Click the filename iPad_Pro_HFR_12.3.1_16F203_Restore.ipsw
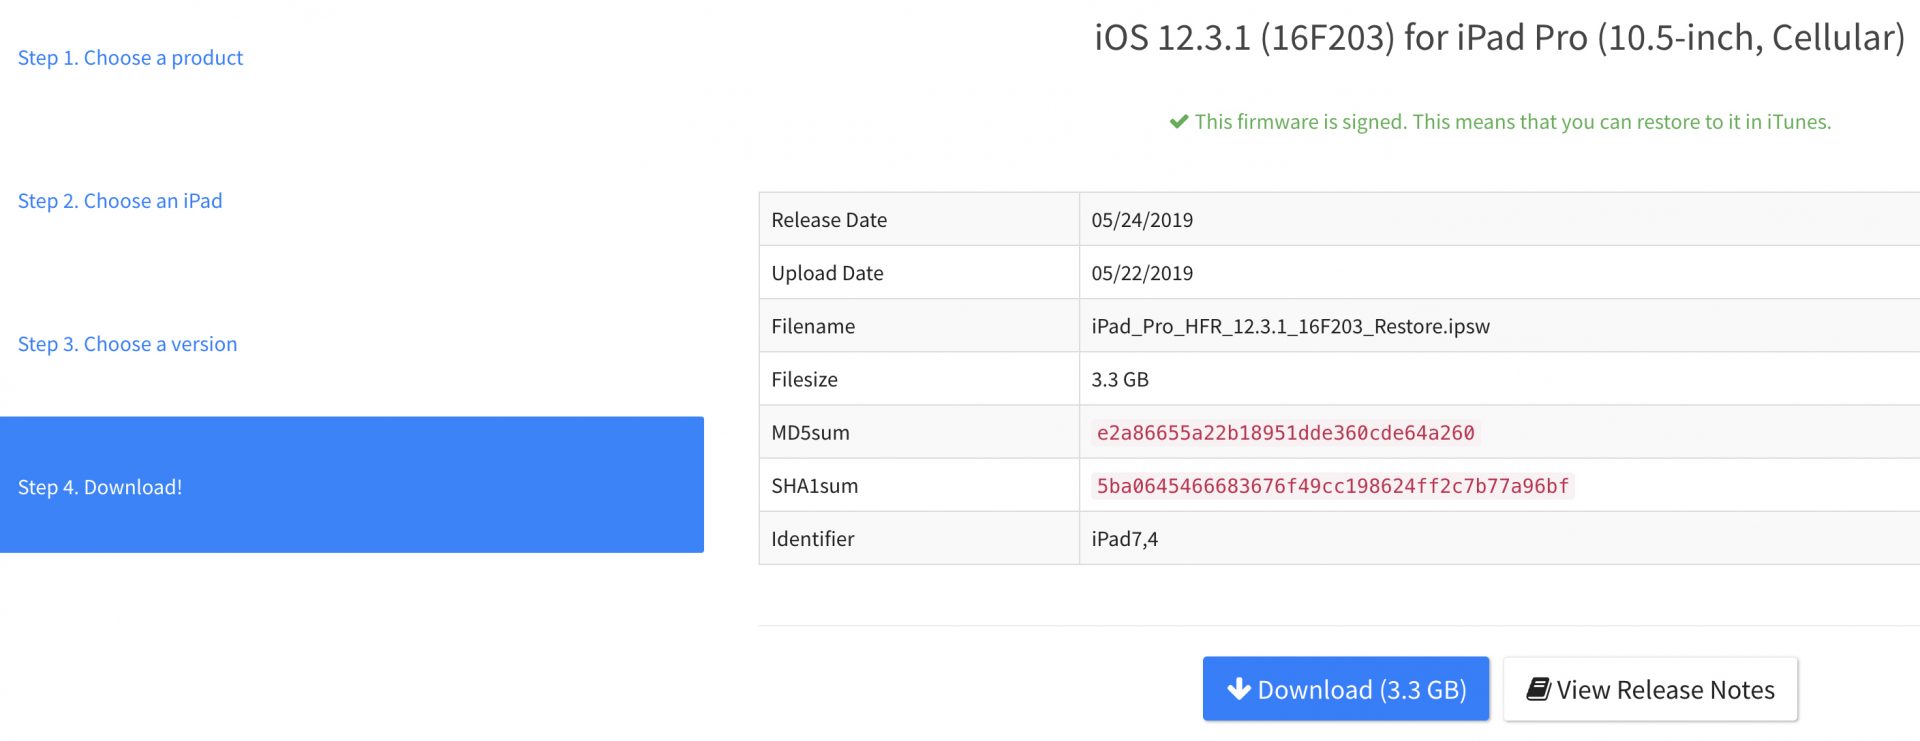The height and width of the screenshot is (741, 1920). tap(1290, 326)
